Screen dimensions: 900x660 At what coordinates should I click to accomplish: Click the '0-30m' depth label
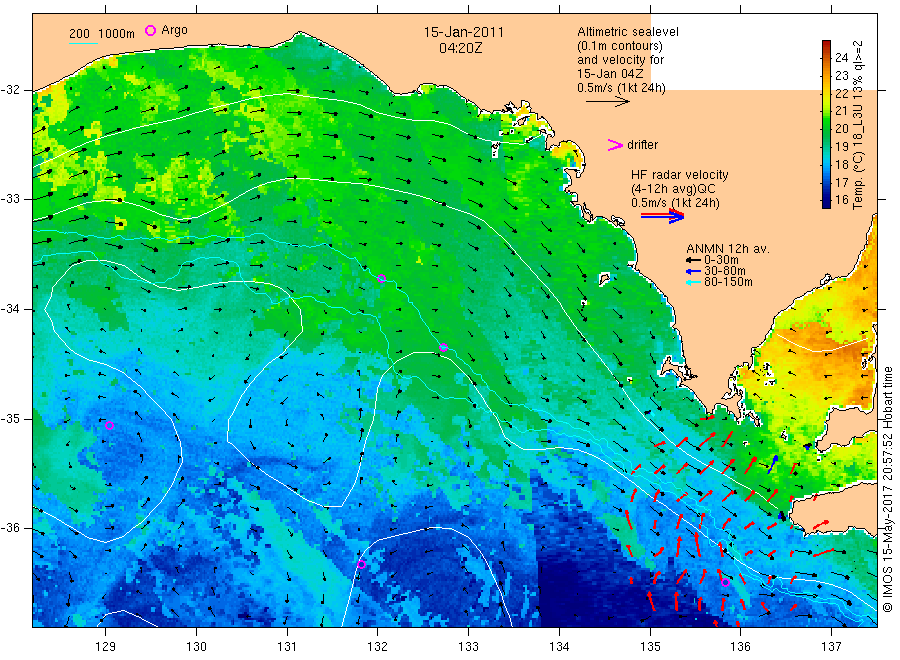[x=721, y=260]
